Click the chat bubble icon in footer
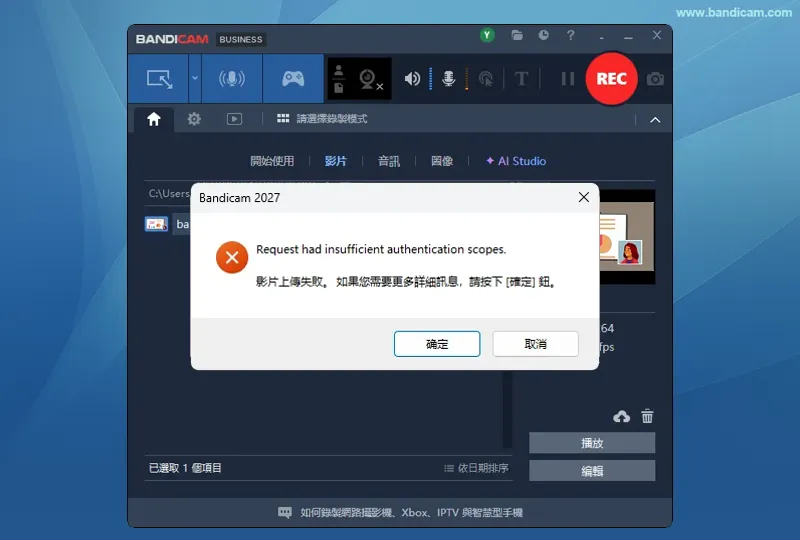 click(285, 512)
